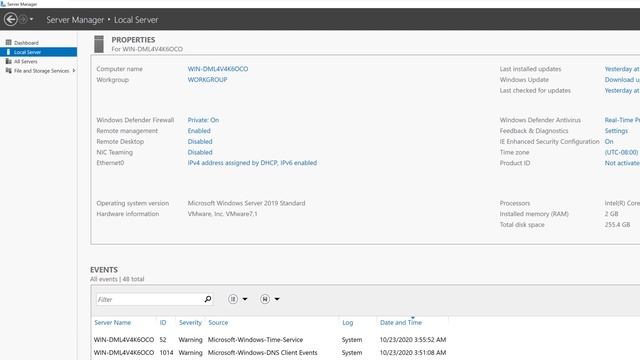Click Remote management 'Enabled' link
This screenshot has width=640, height=360.
[199, 131]
